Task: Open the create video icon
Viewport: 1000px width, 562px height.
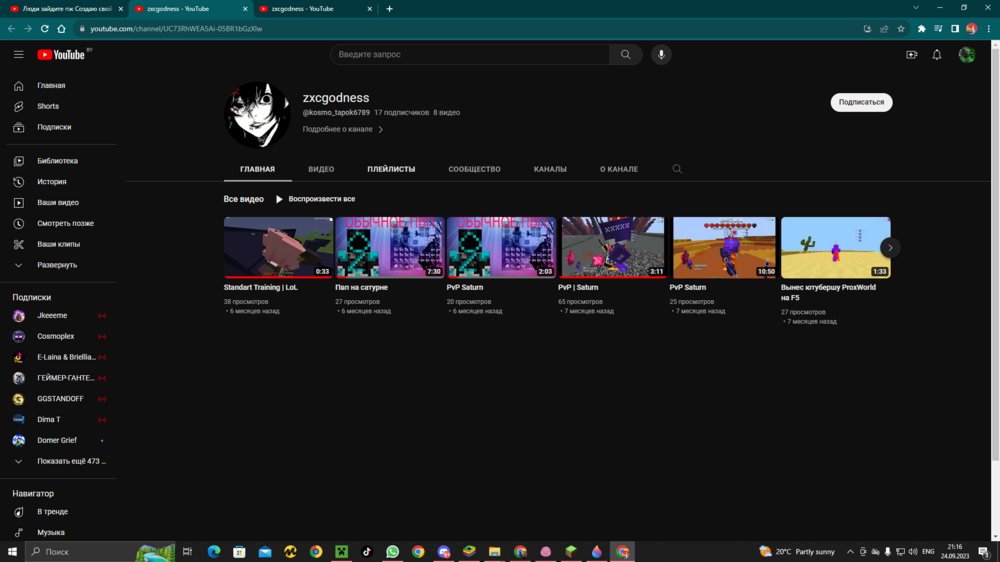Action: [x=911, y=55]
